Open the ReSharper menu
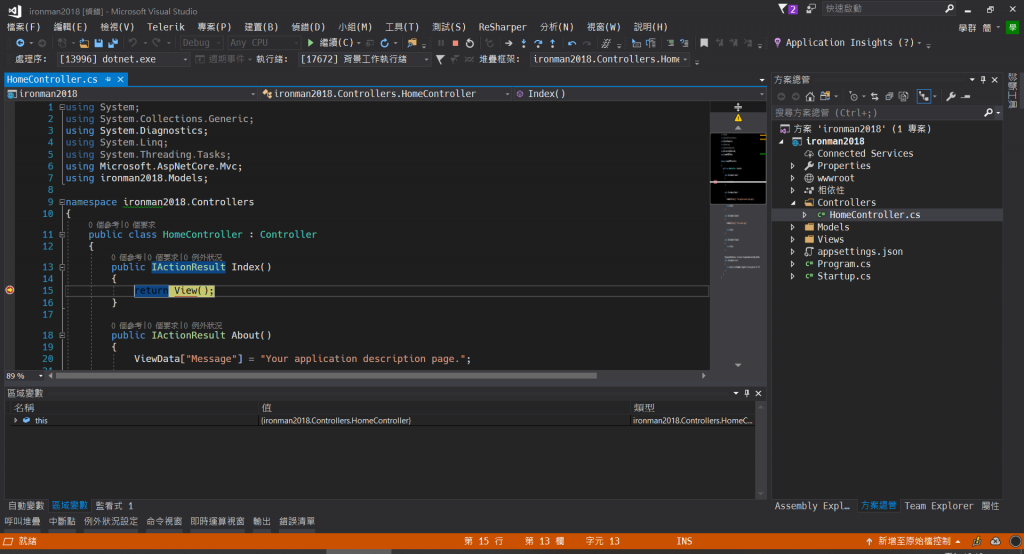This screenshot has width=1024, height=554. coord(502,26)
